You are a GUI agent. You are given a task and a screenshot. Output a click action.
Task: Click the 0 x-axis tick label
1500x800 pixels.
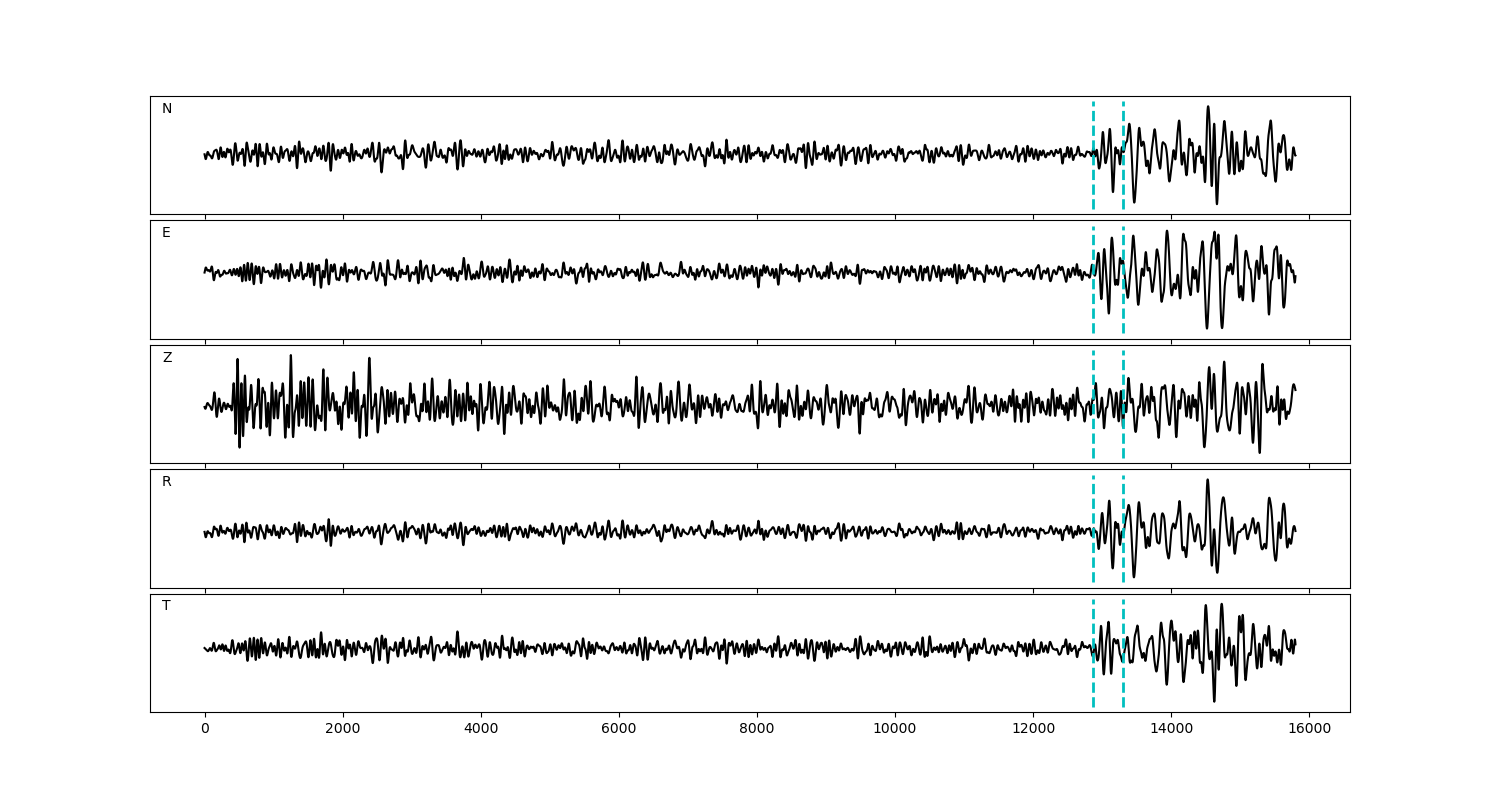[x=205, y=729]
